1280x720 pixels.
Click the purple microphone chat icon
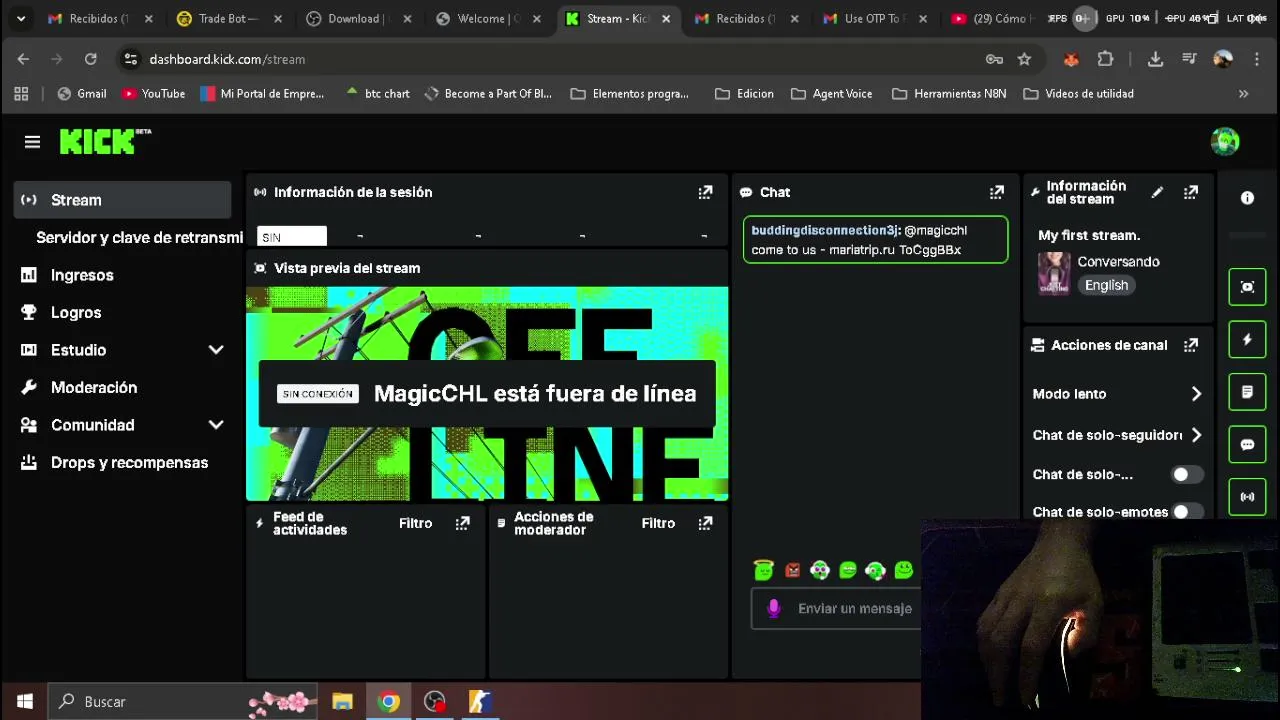773,608
